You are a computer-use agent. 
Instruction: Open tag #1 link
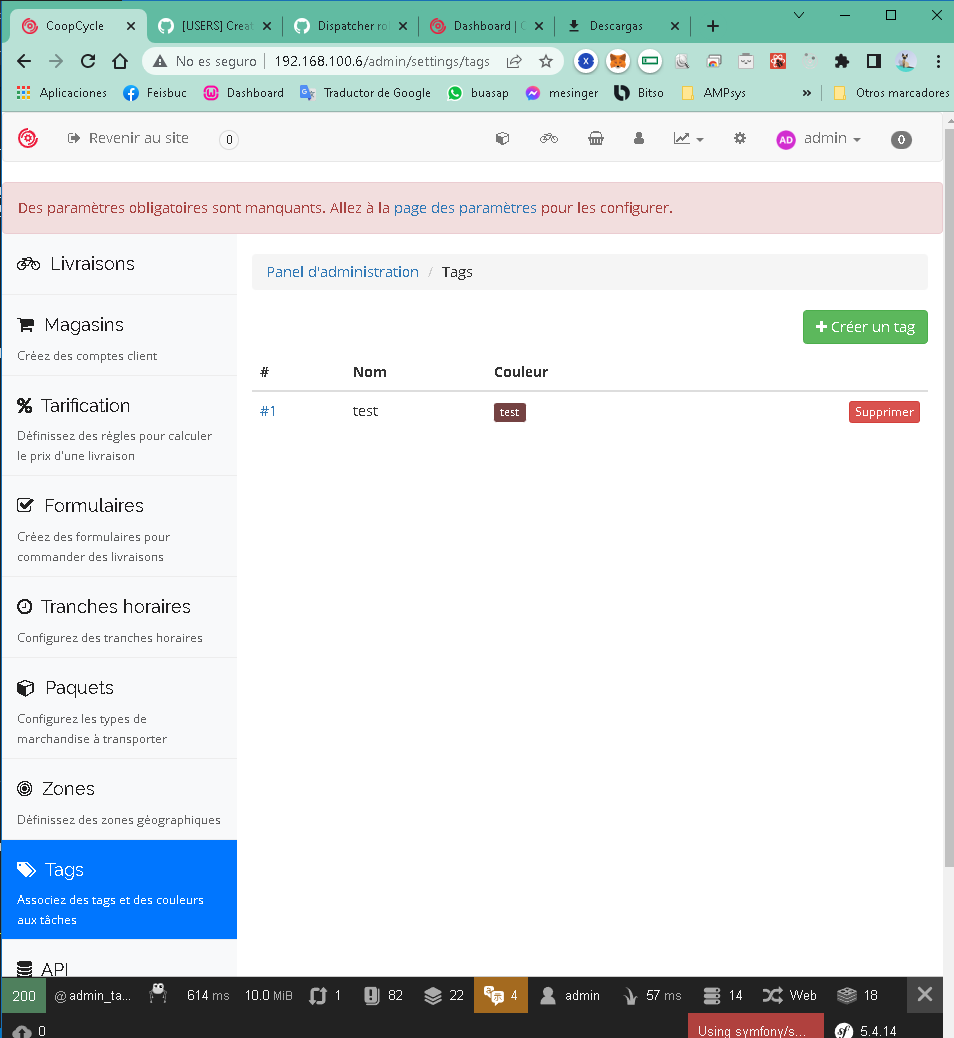point(267,411)
